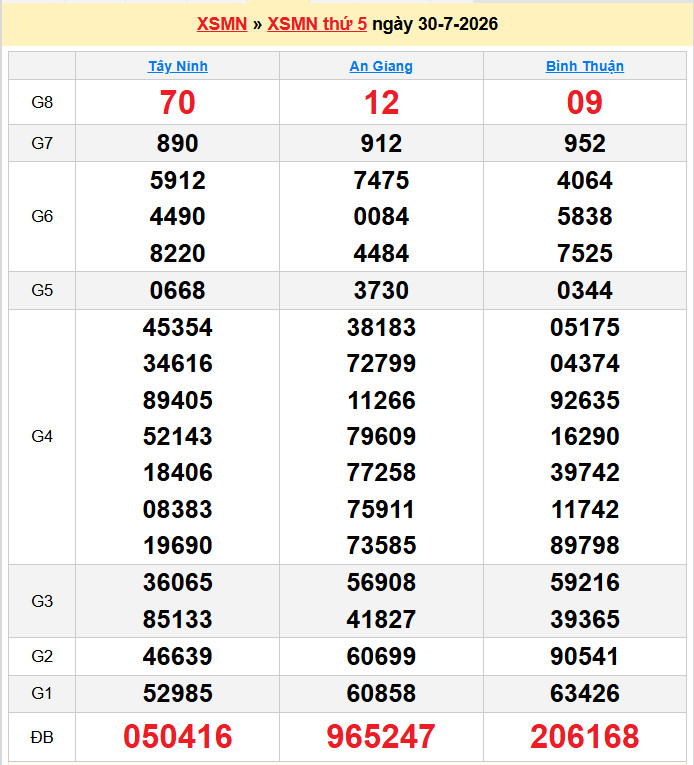
Task: Select G5 number 0668
Action: tap(178, 290)
